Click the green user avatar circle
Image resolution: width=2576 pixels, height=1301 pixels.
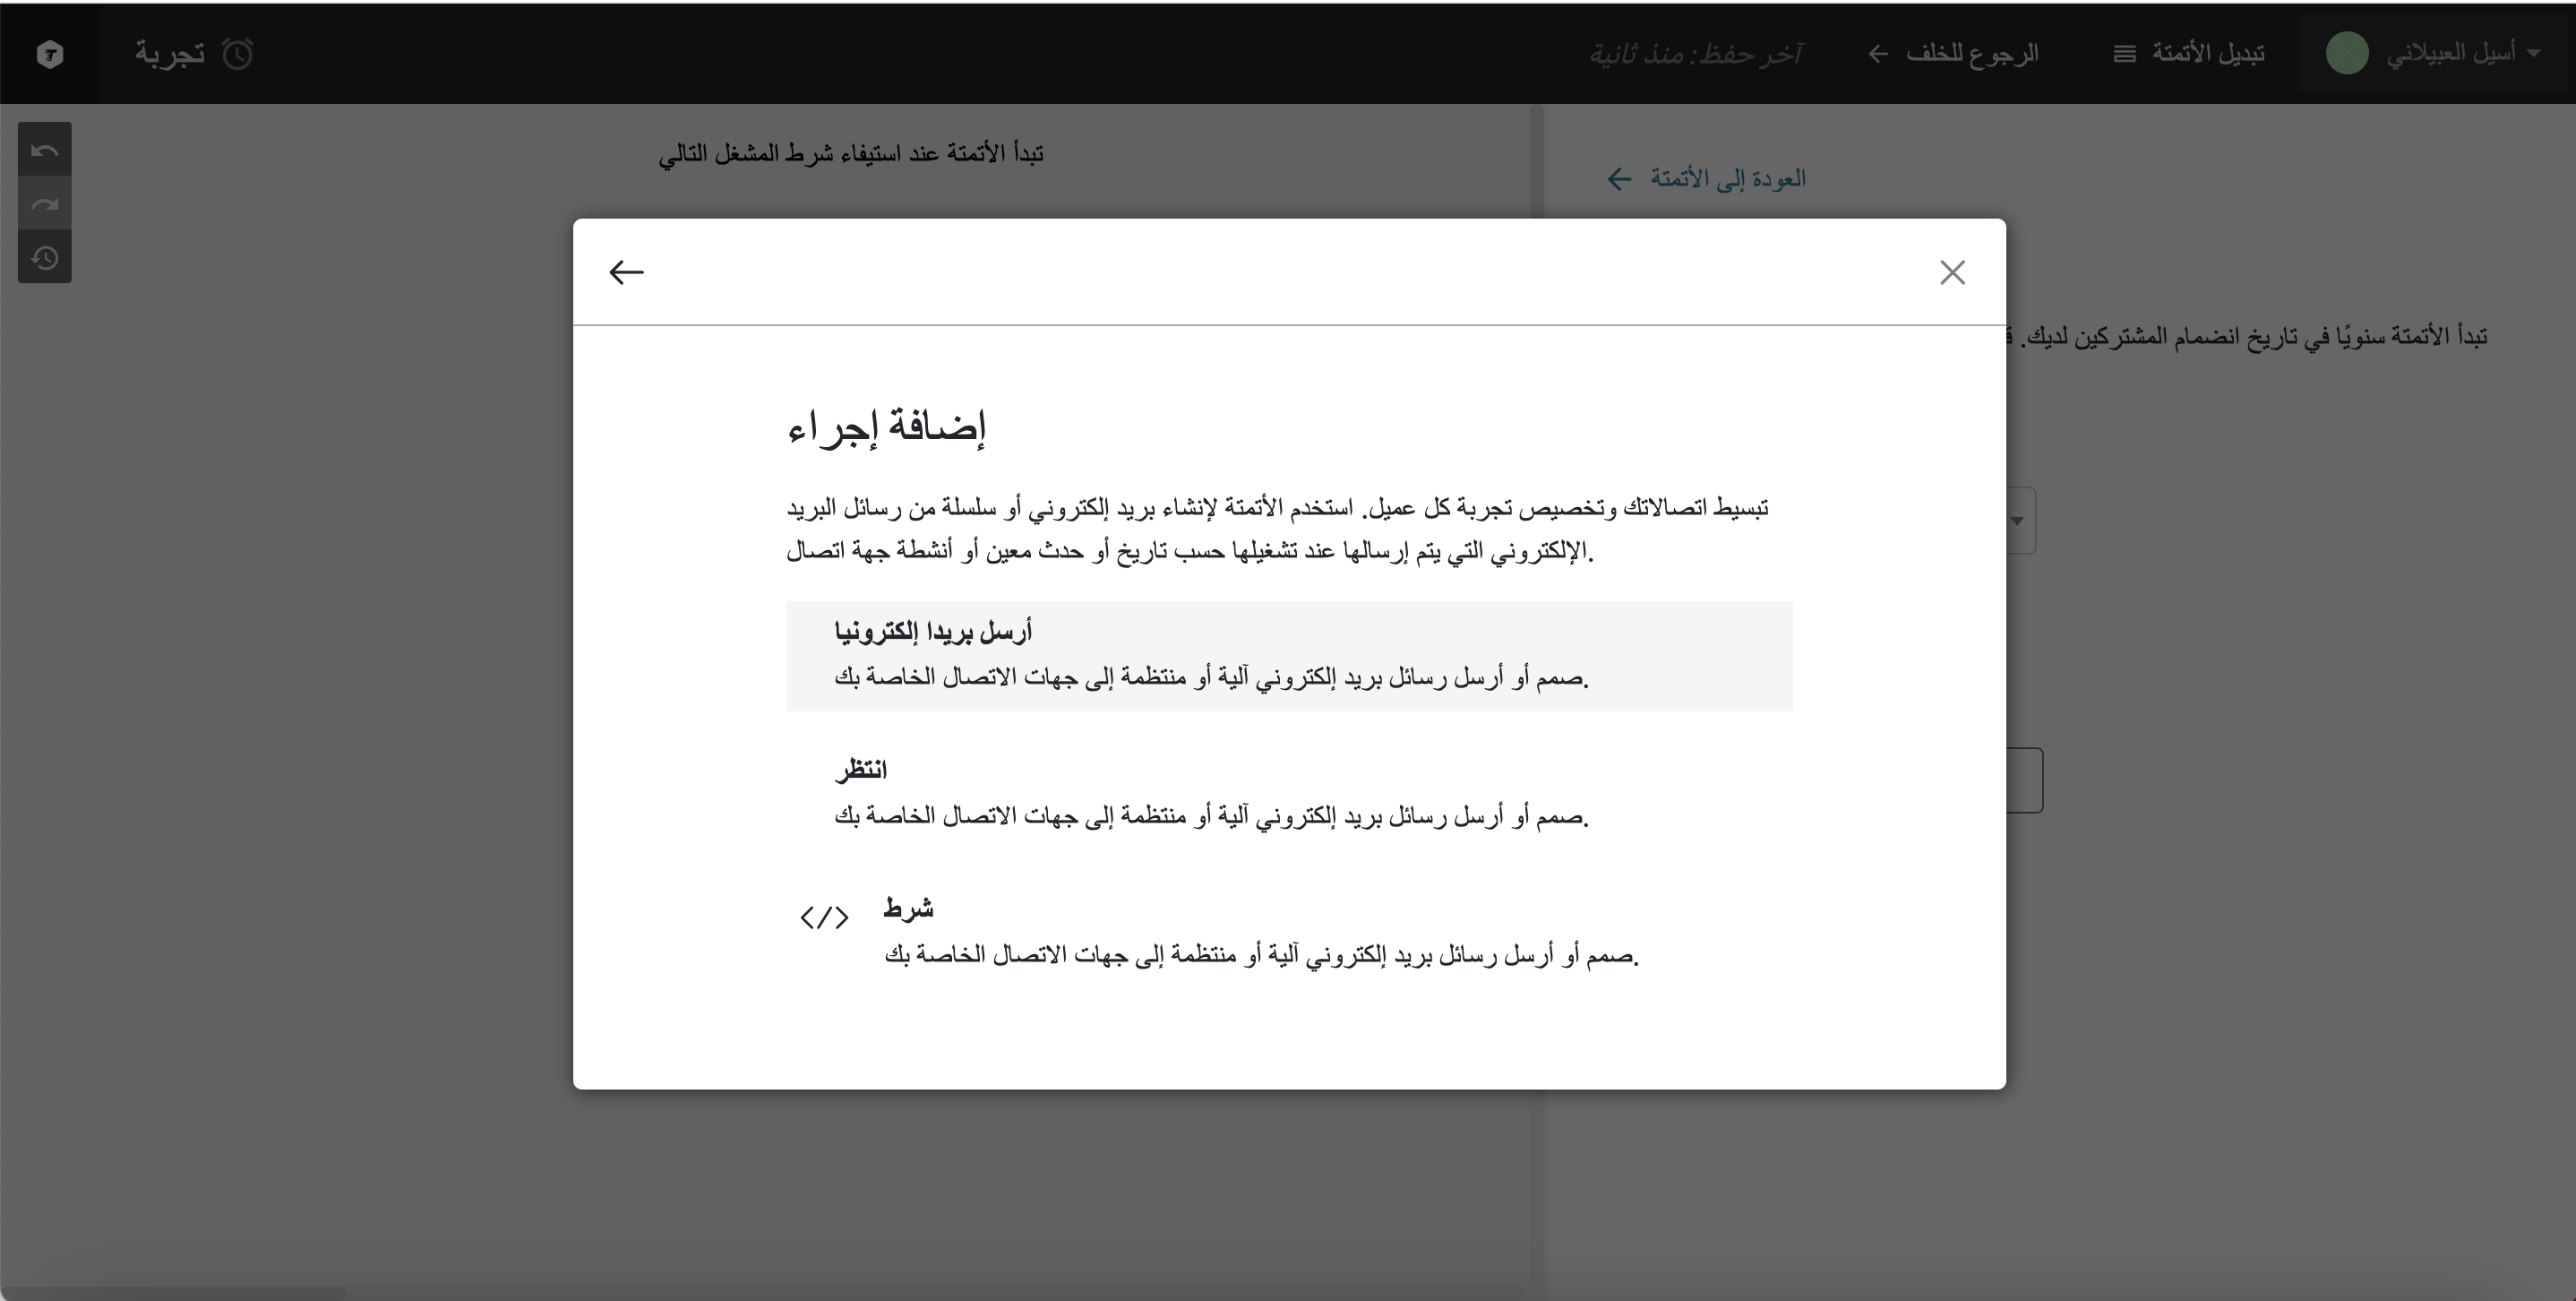point(2346,53)
